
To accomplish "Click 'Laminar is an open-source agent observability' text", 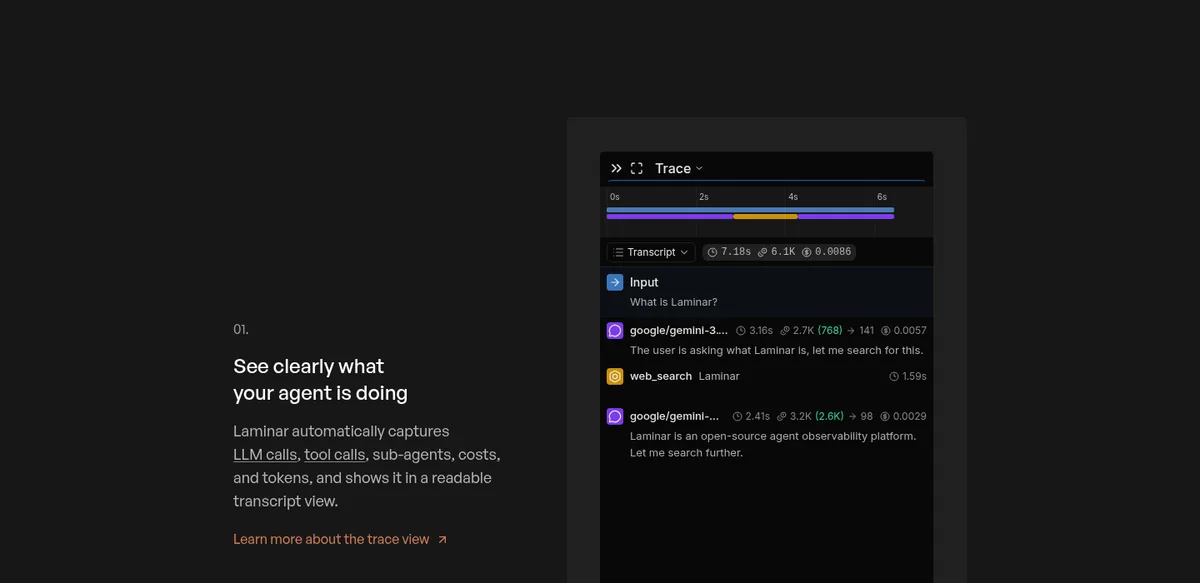I will tap(773, 436).
